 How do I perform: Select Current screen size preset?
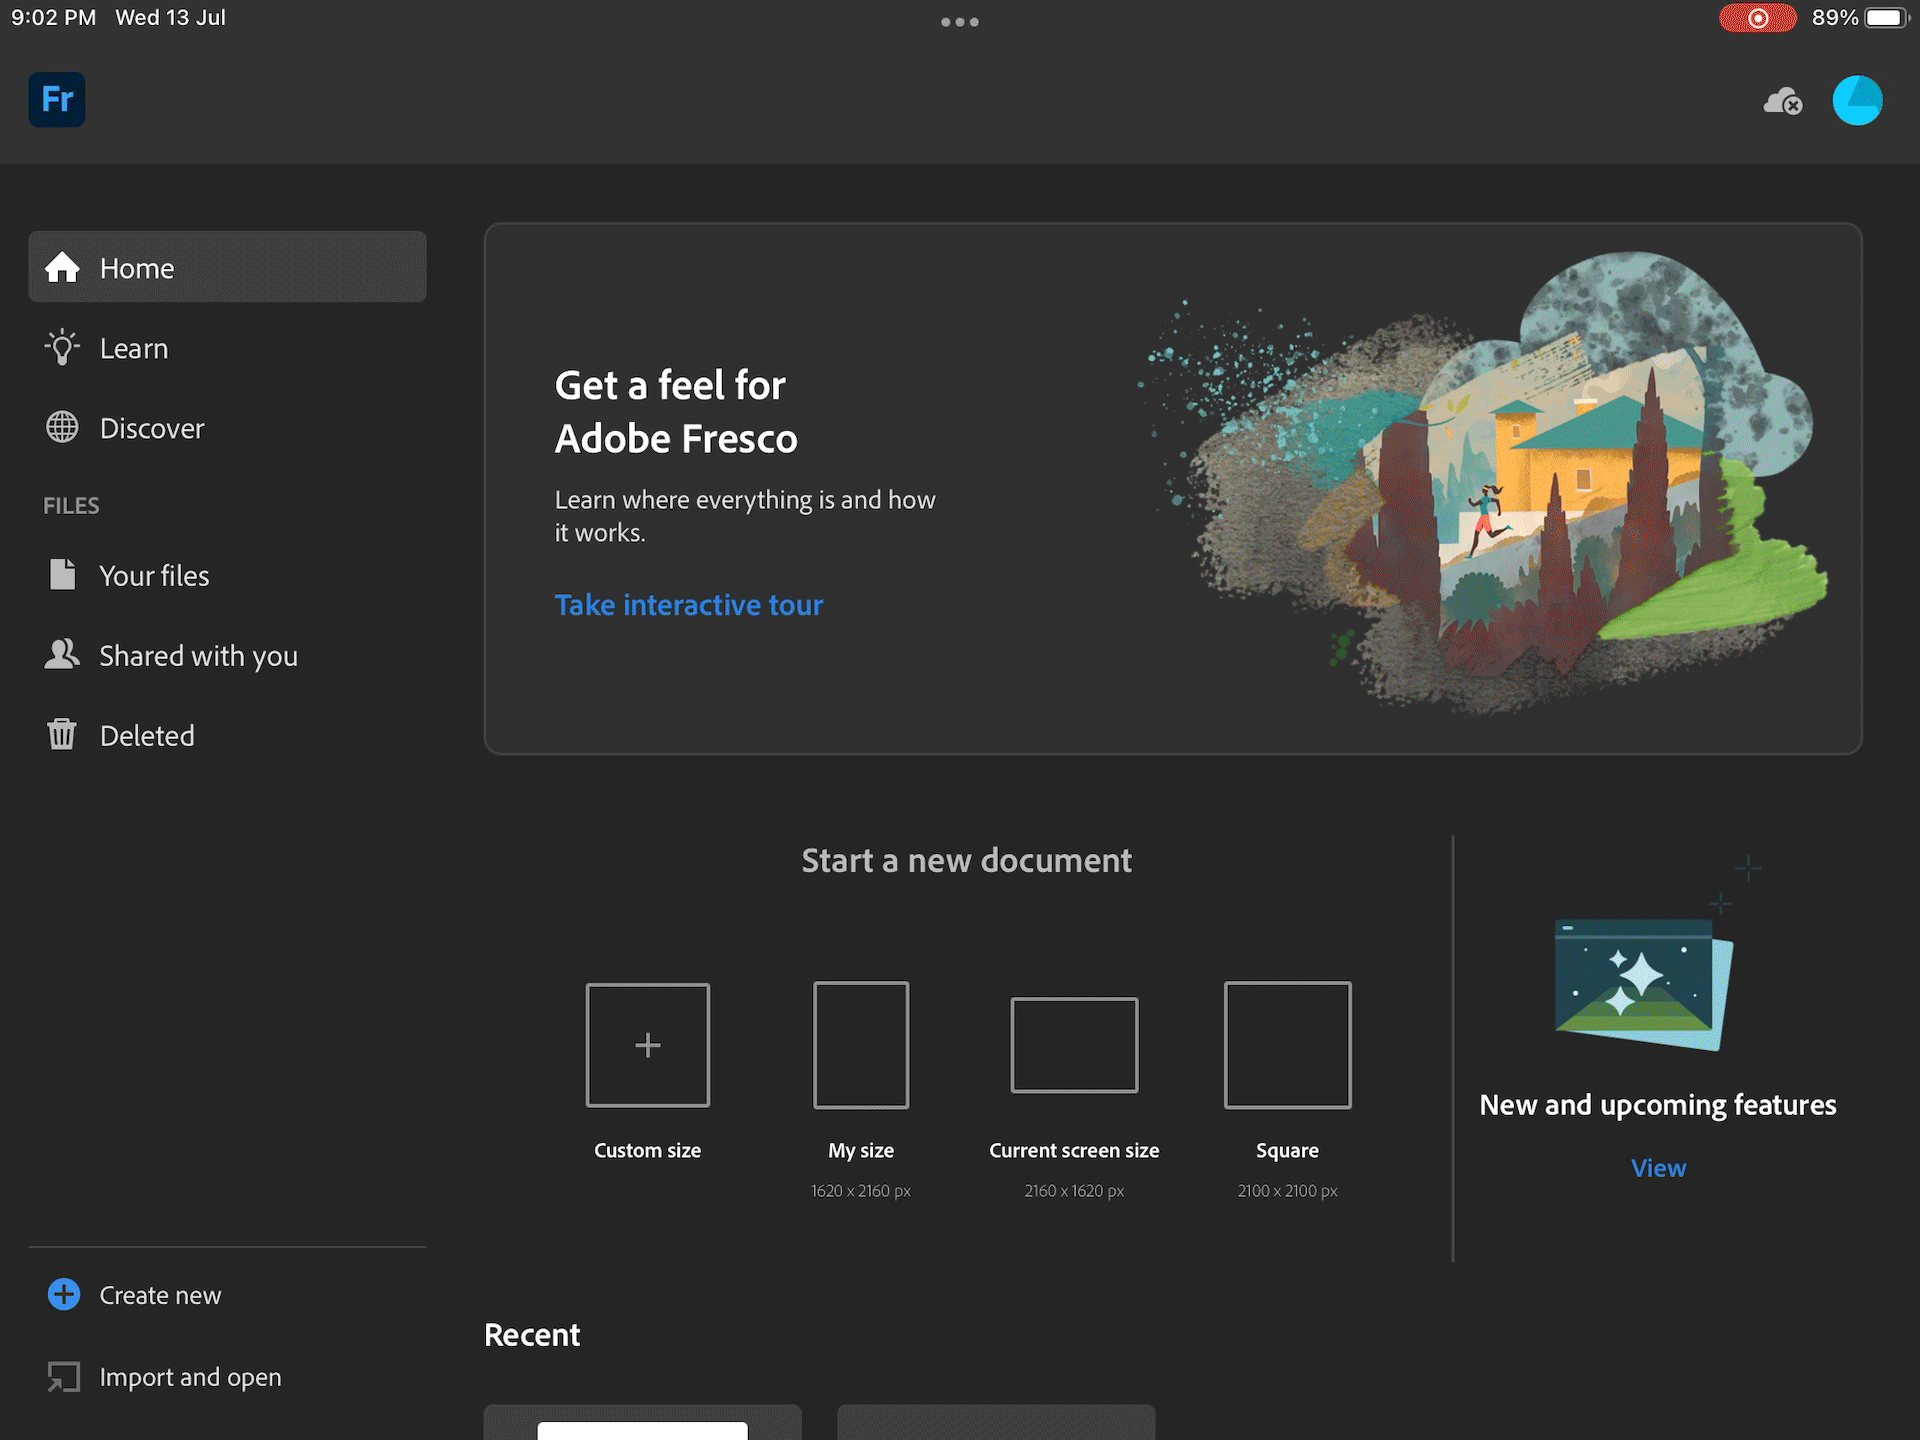pos(1074,1045)
